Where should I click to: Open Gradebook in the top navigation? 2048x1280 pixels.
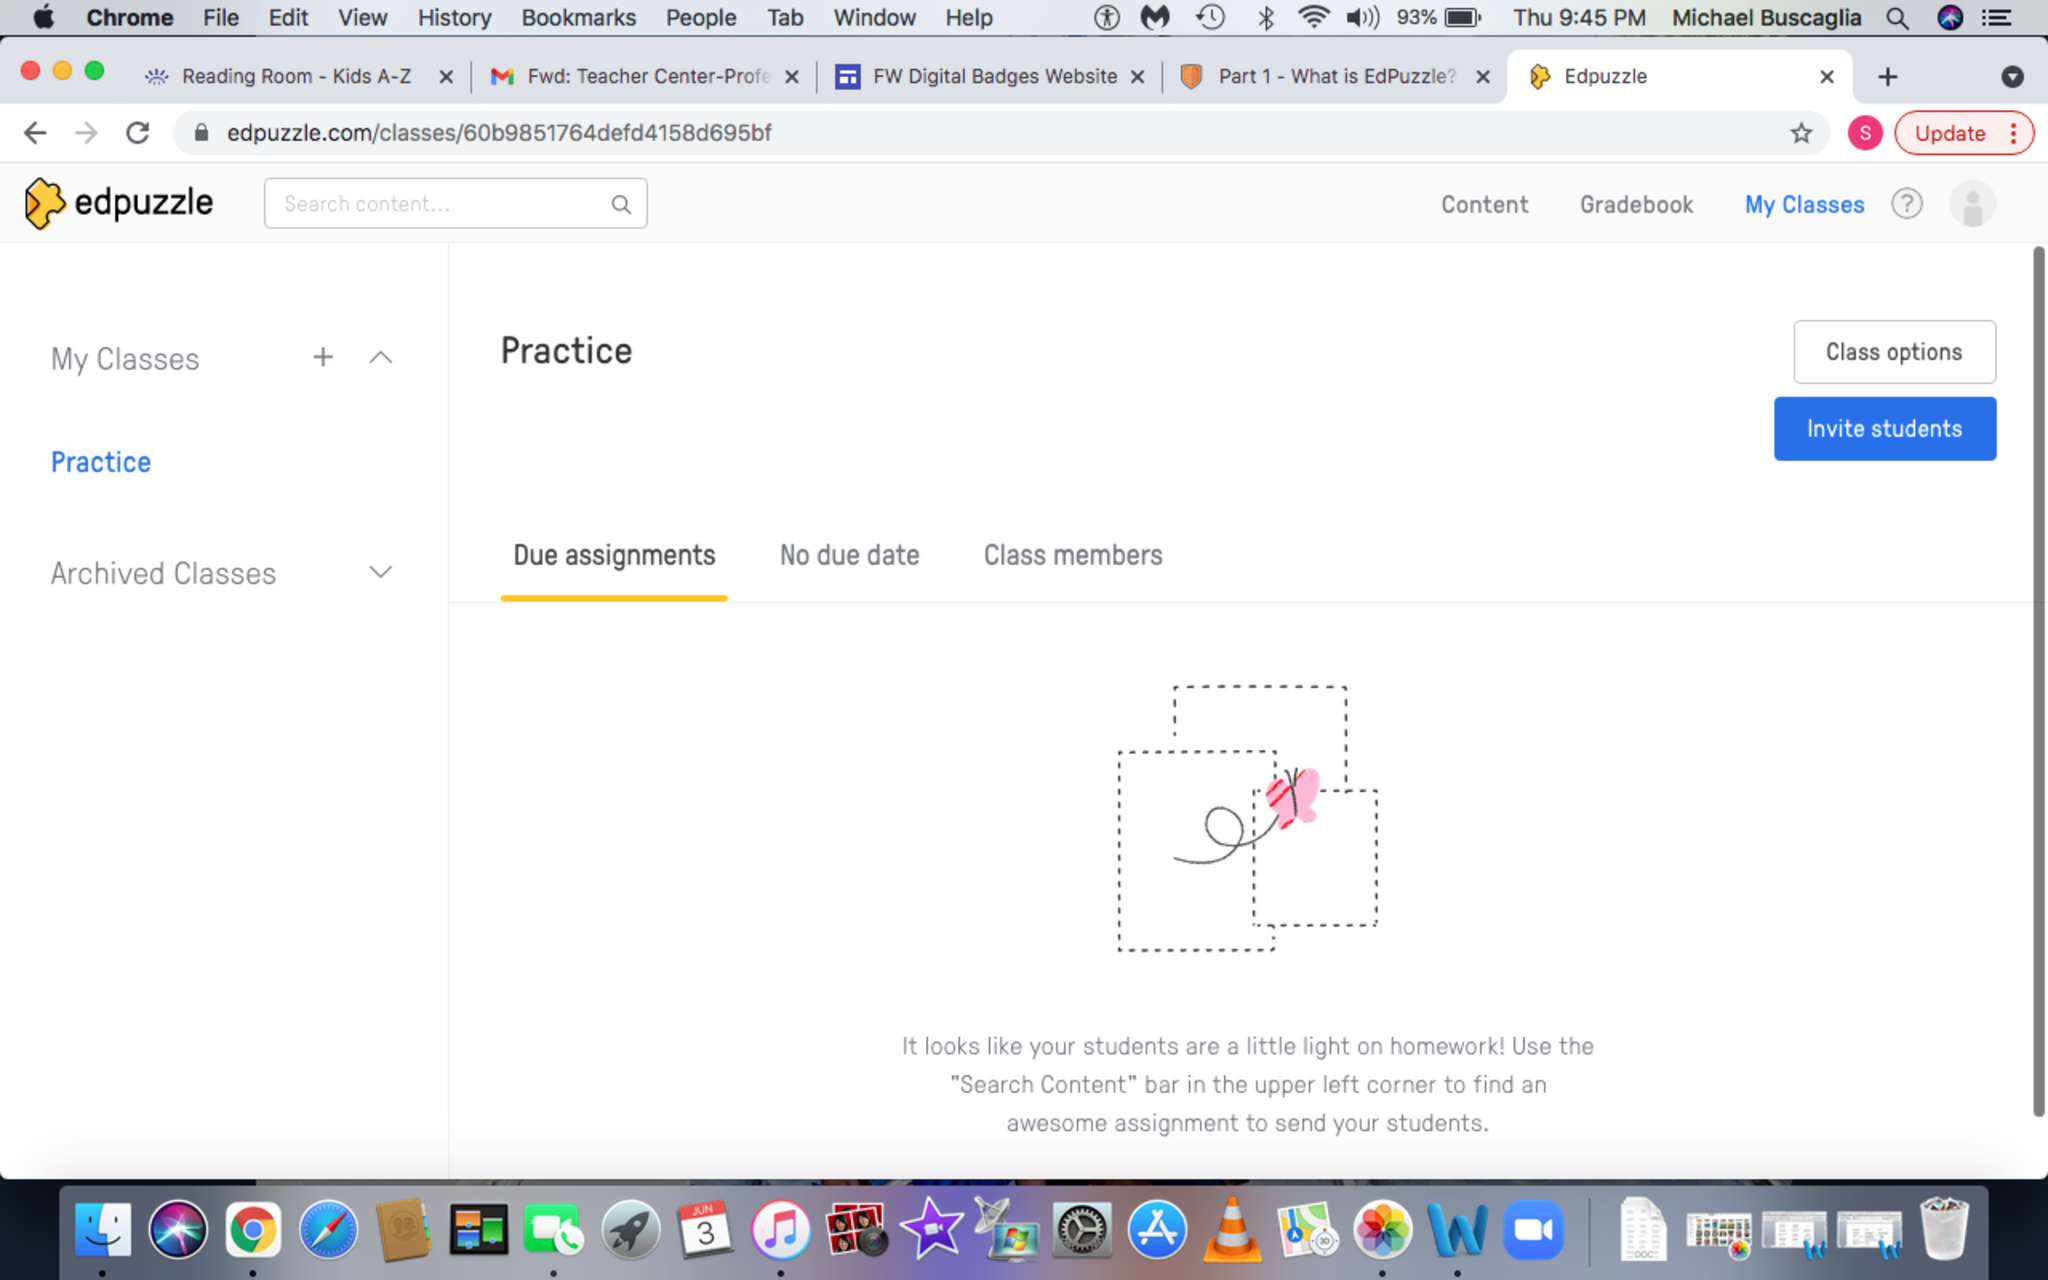click(1635, 204)
